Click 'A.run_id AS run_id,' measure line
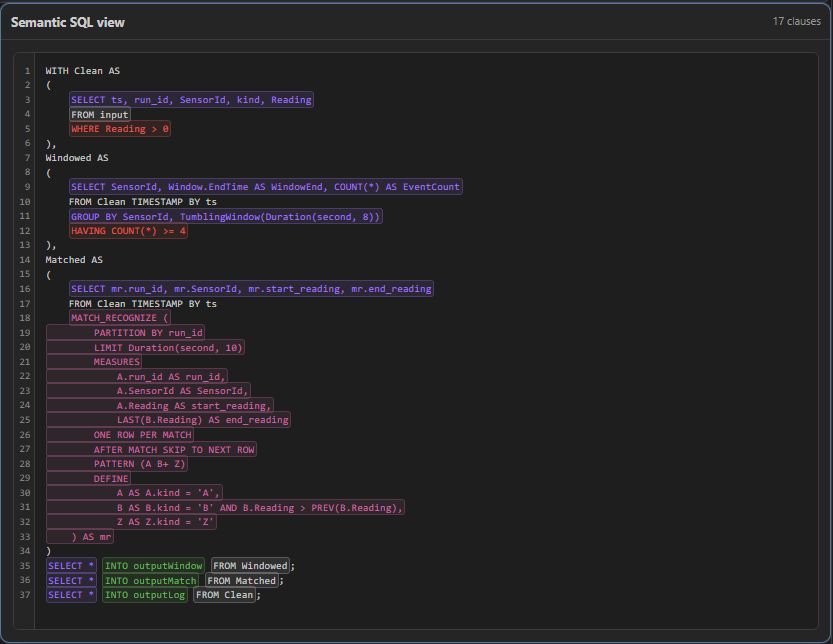 (x=137, y=377)
